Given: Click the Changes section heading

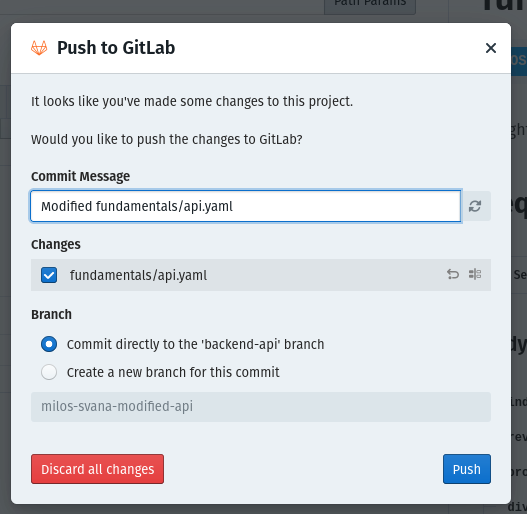Looking at the screenshot, I should coord(56,245).
